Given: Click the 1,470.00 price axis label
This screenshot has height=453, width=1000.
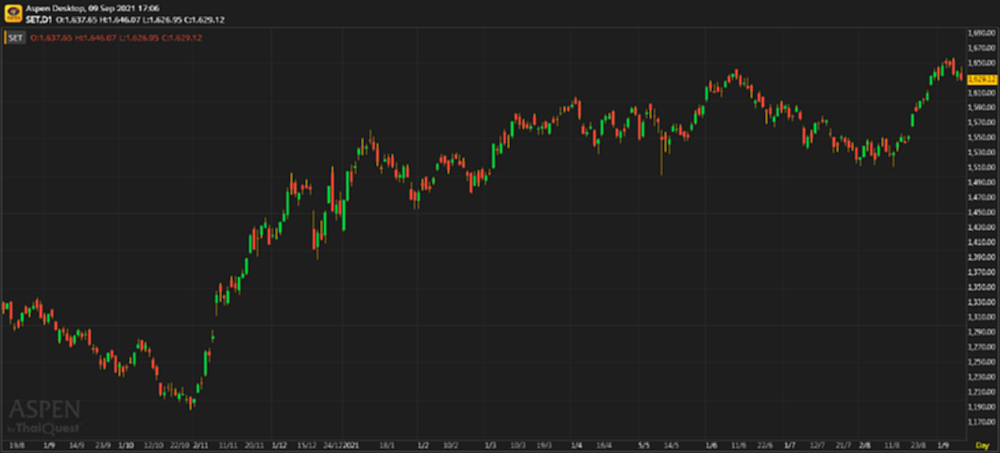Looking at the screenshot, I should point(983,197).
